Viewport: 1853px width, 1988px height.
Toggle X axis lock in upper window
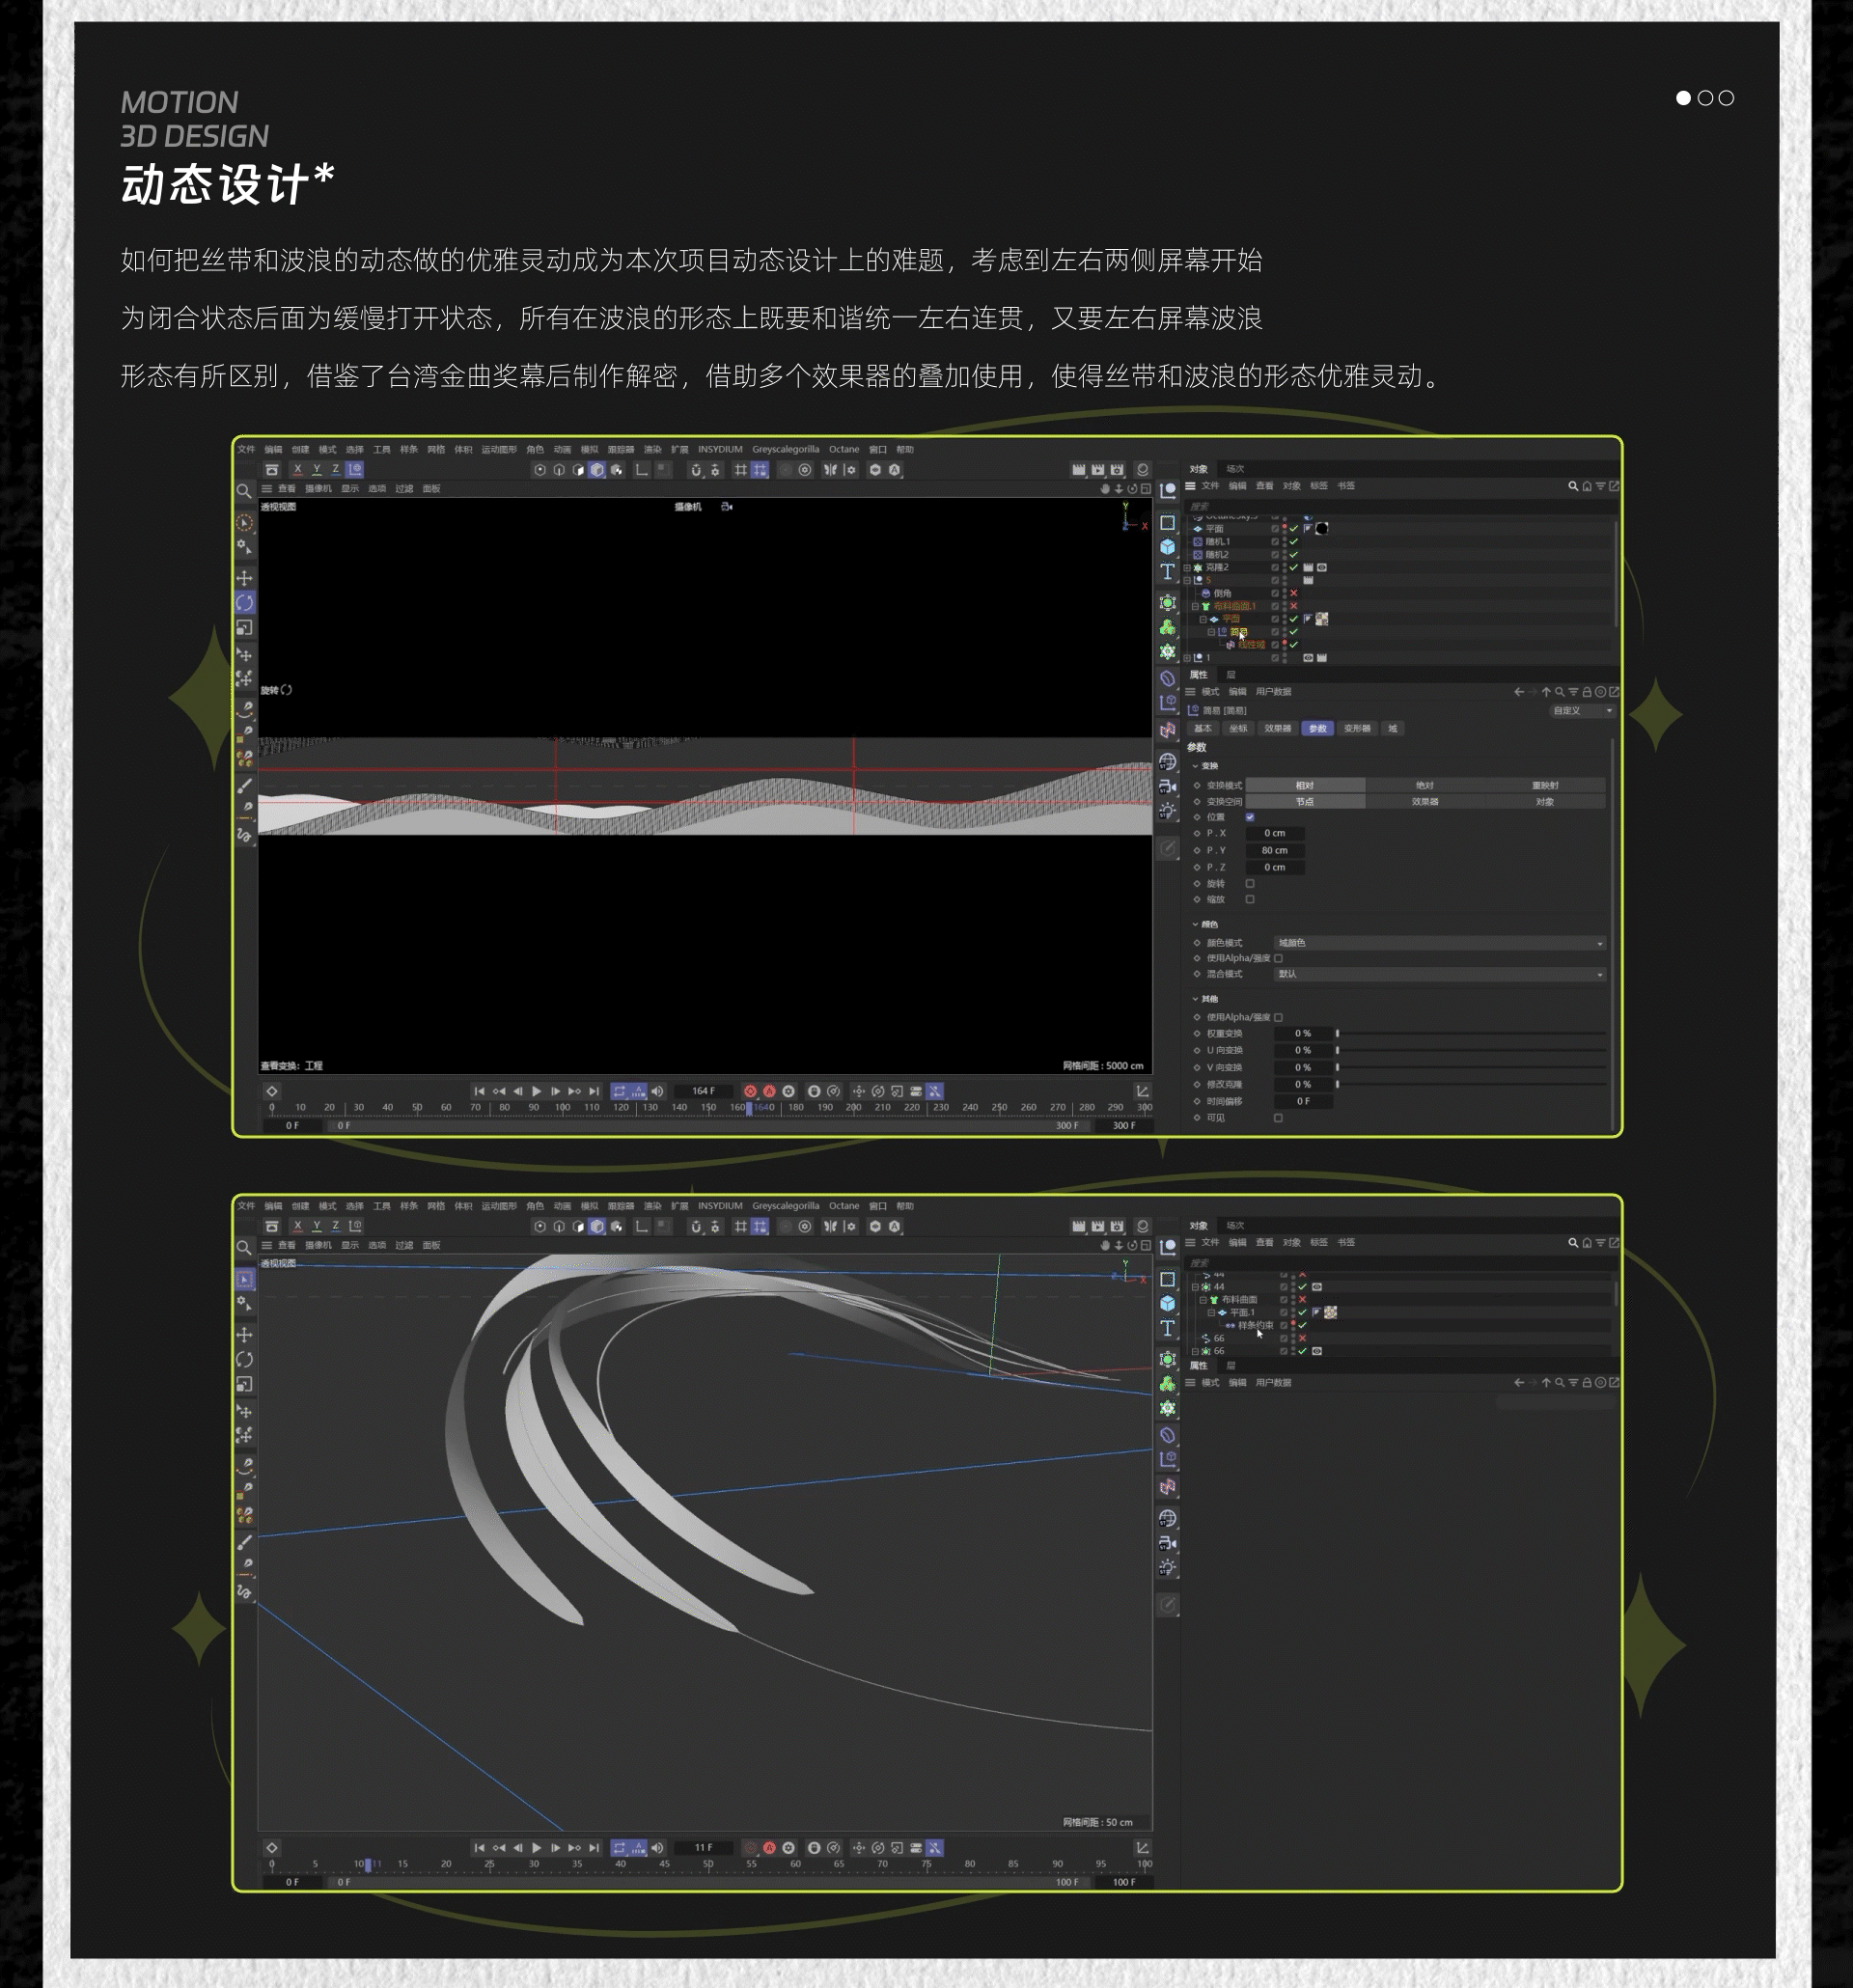(x=297, y=469)
